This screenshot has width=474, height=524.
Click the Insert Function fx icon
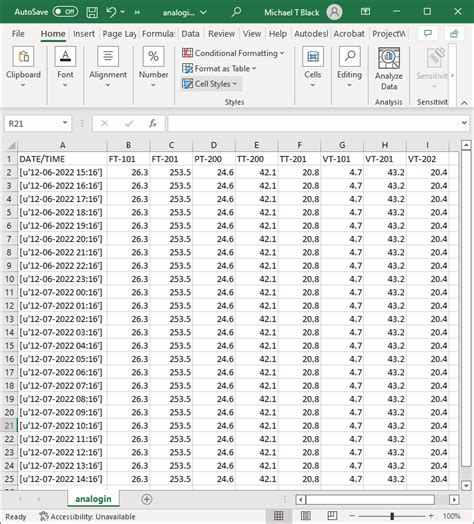pyautogui.click(x=153, y=124)
